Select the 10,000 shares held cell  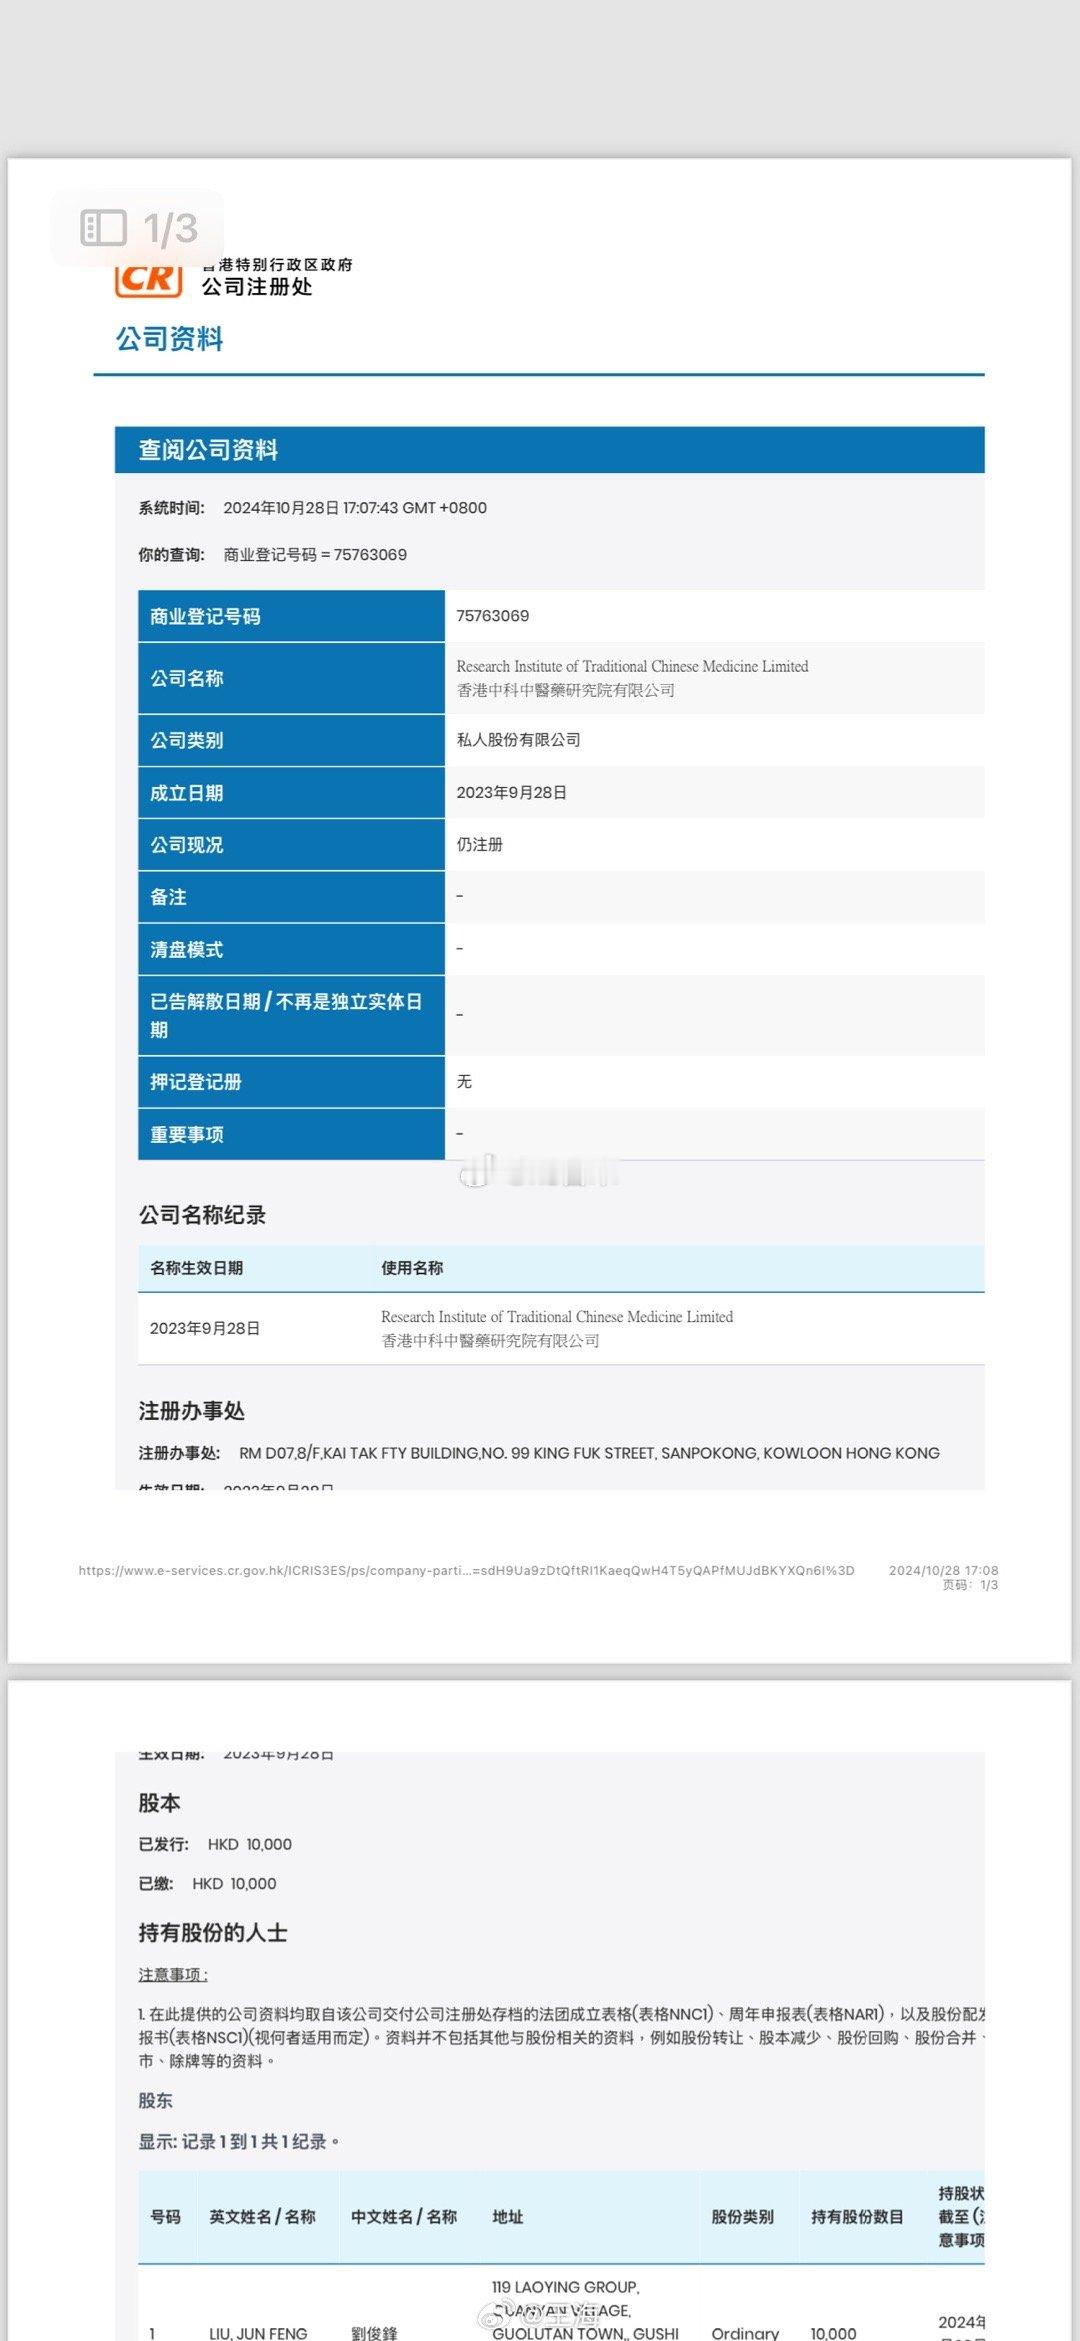[x=833, y=2333]
